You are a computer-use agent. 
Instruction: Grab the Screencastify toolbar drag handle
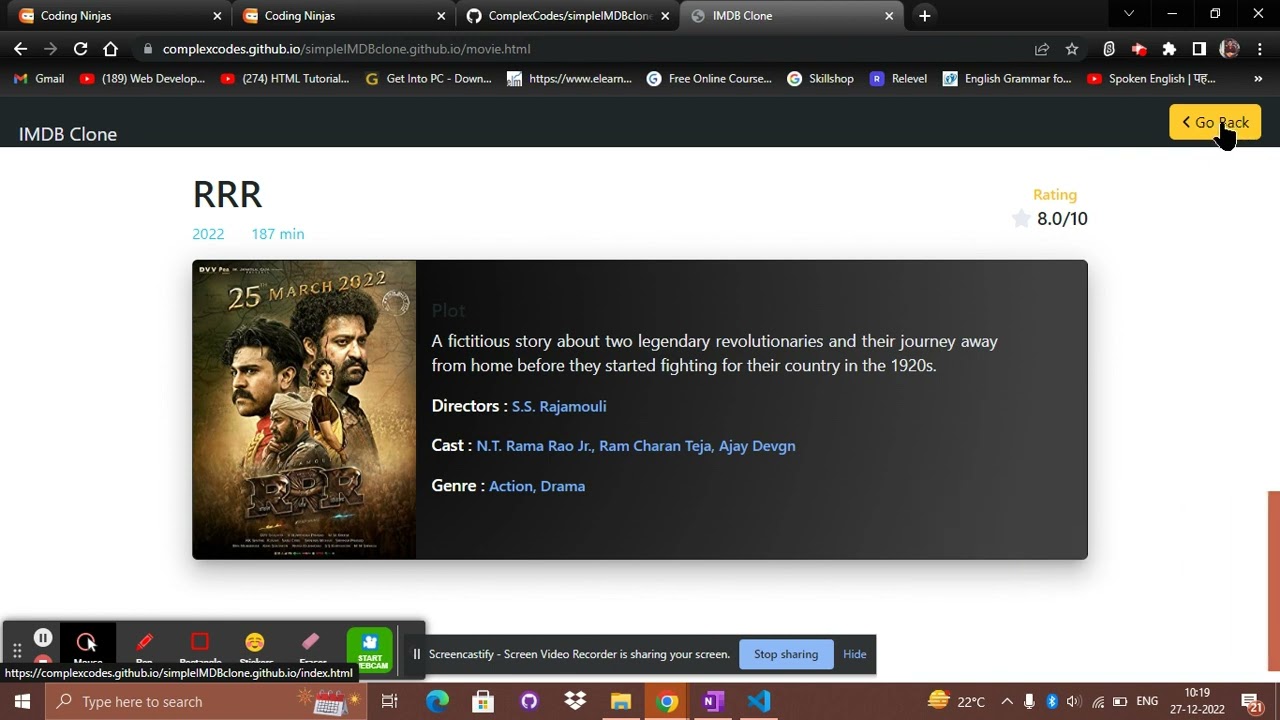pyautogui.click(x=17, y=651)
